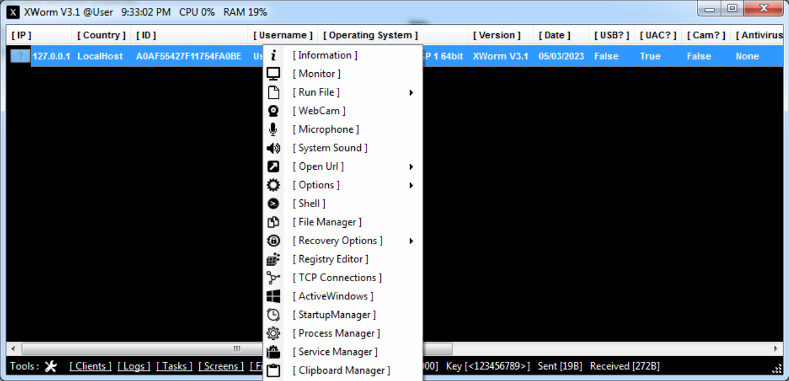Expand the Options submenu arrow
Image resolution: width=789 pixels, height=381 pixels.
pyautogui.click(x=411, y=185)
